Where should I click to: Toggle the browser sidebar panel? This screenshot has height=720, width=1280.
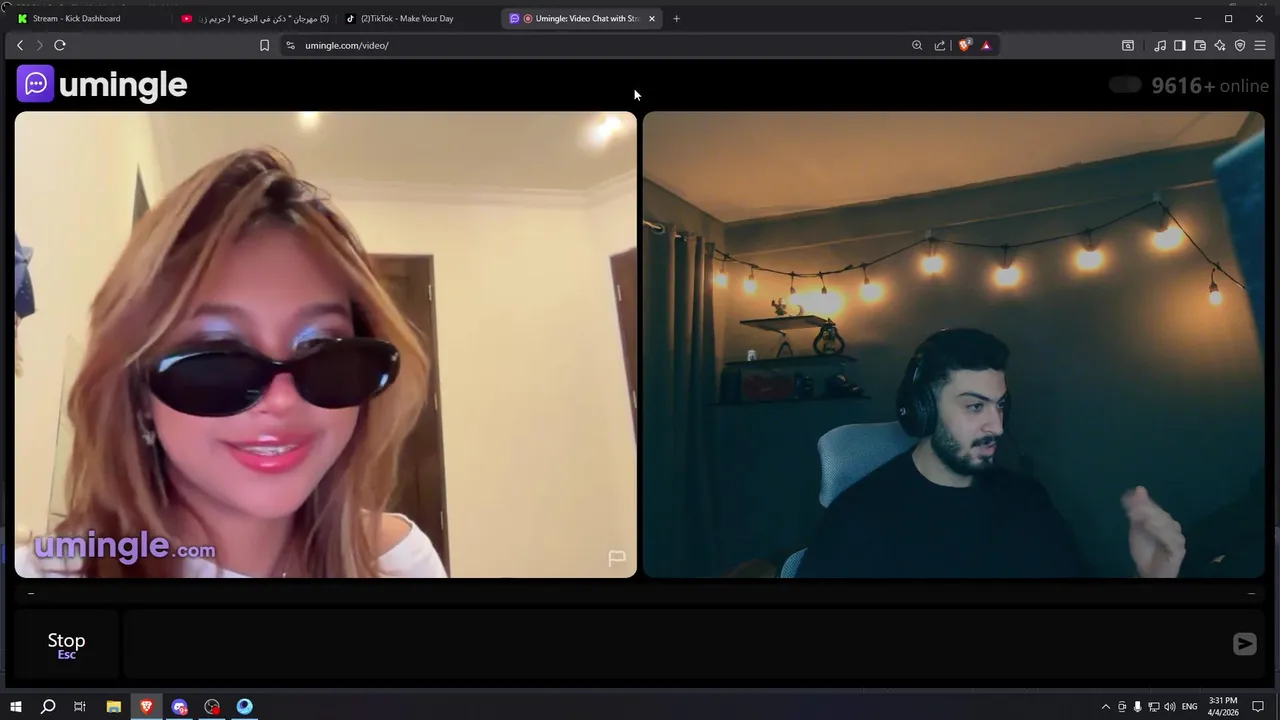[1180, 45]
